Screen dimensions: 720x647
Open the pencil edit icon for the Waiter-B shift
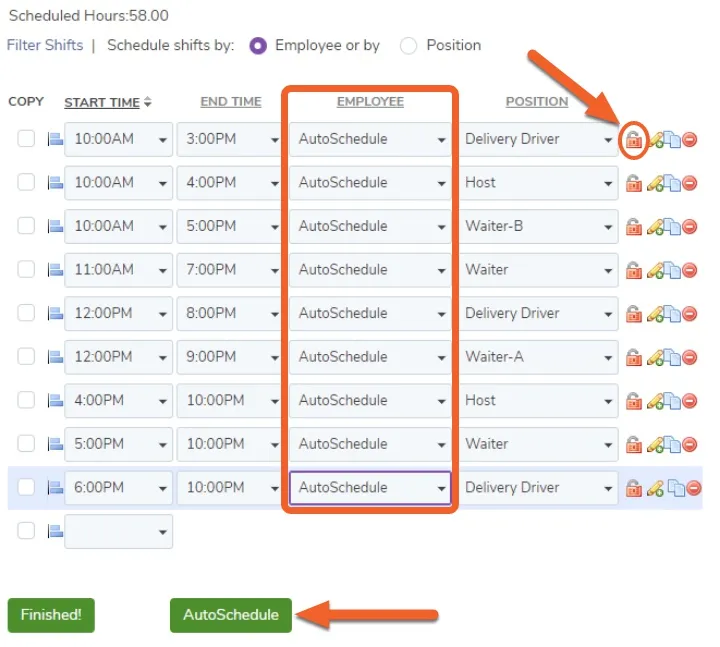point(655,226)
